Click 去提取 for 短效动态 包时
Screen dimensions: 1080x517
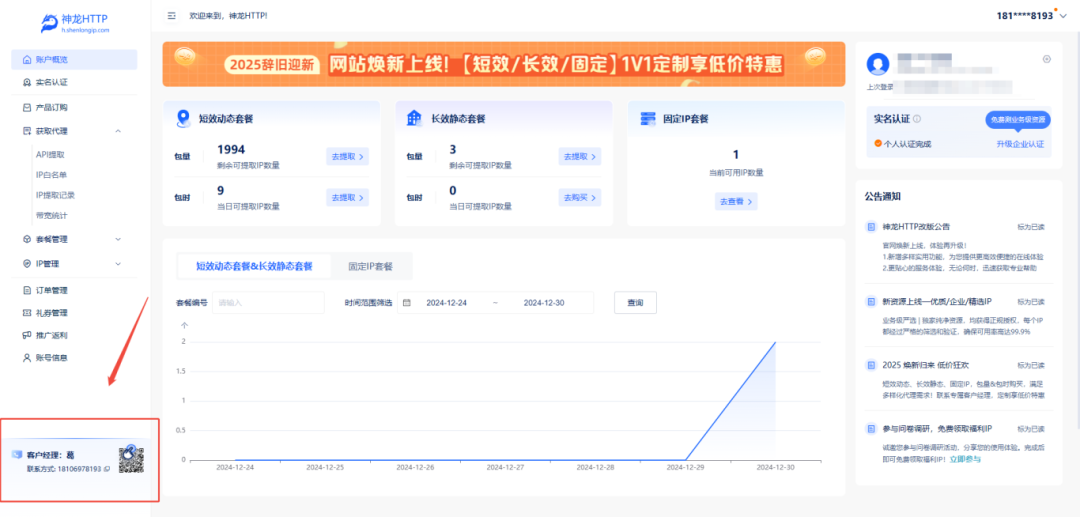pyautogui.click(x=347, y=197)
